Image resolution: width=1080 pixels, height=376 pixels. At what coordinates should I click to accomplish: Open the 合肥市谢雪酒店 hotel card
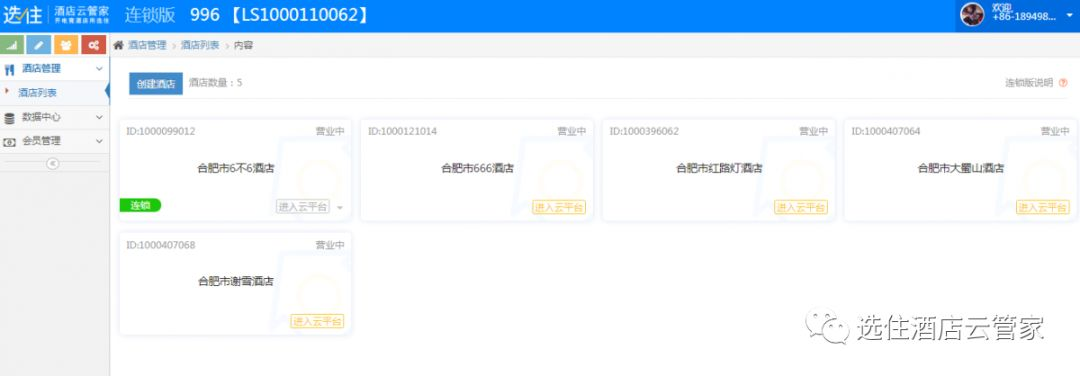point(236,283)
